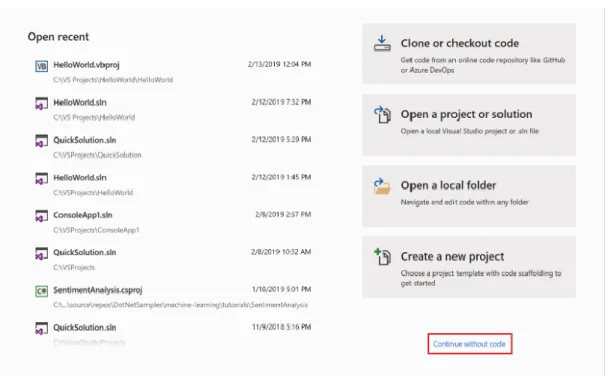The height and width of the screenshot is (376, 608).
Task: Click the Continue without code link
Action: point(469,344)
